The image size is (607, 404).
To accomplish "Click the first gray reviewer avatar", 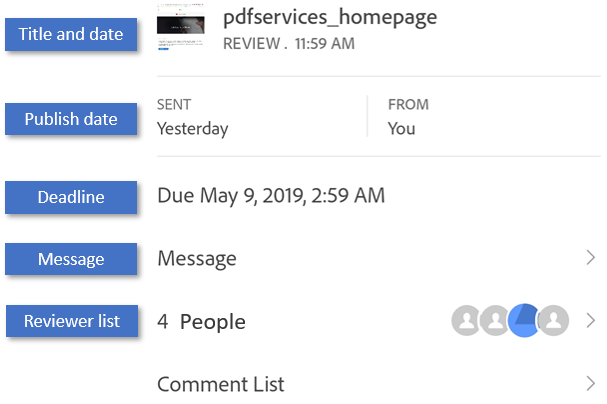I will tap(466, 321).
